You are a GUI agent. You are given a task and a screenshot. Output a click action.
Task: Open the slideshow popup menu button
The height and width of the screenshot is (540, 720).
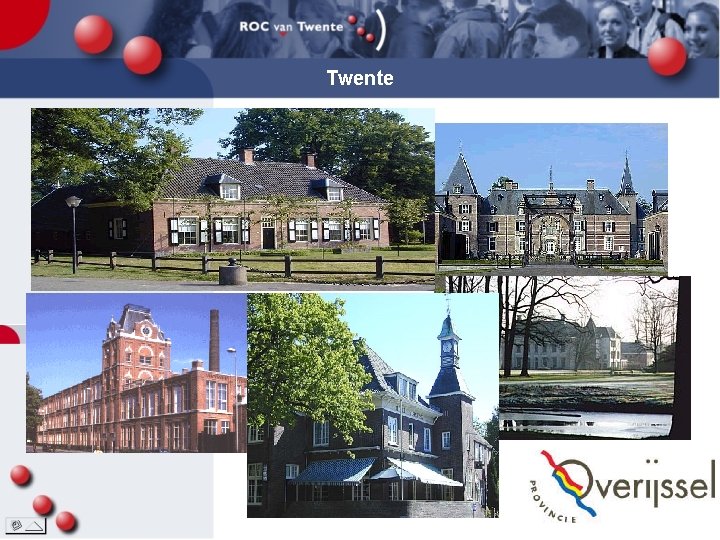(26, 525)
